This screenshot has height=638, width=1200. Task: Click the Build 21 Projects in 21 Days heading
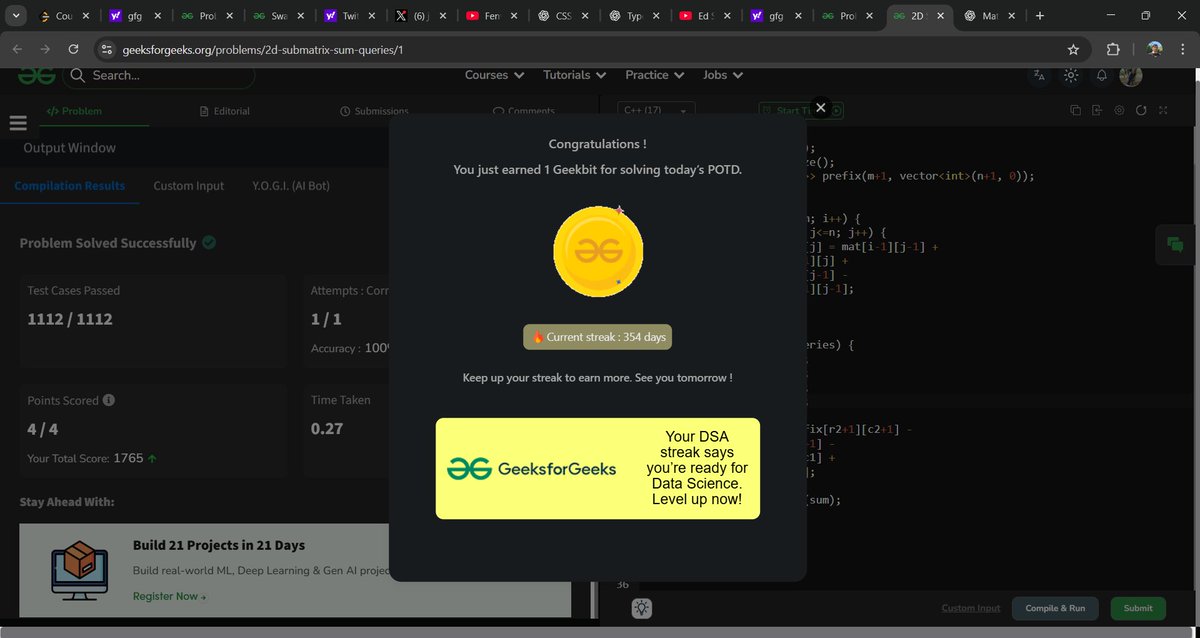(219, 545)
